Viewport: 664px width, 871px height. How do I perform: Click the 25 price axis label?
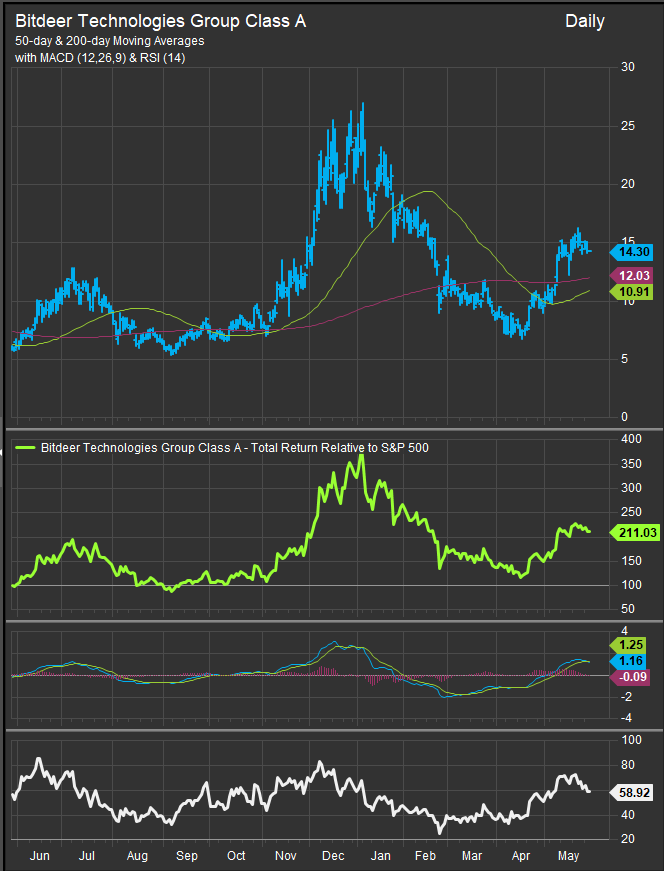[628, 126]
